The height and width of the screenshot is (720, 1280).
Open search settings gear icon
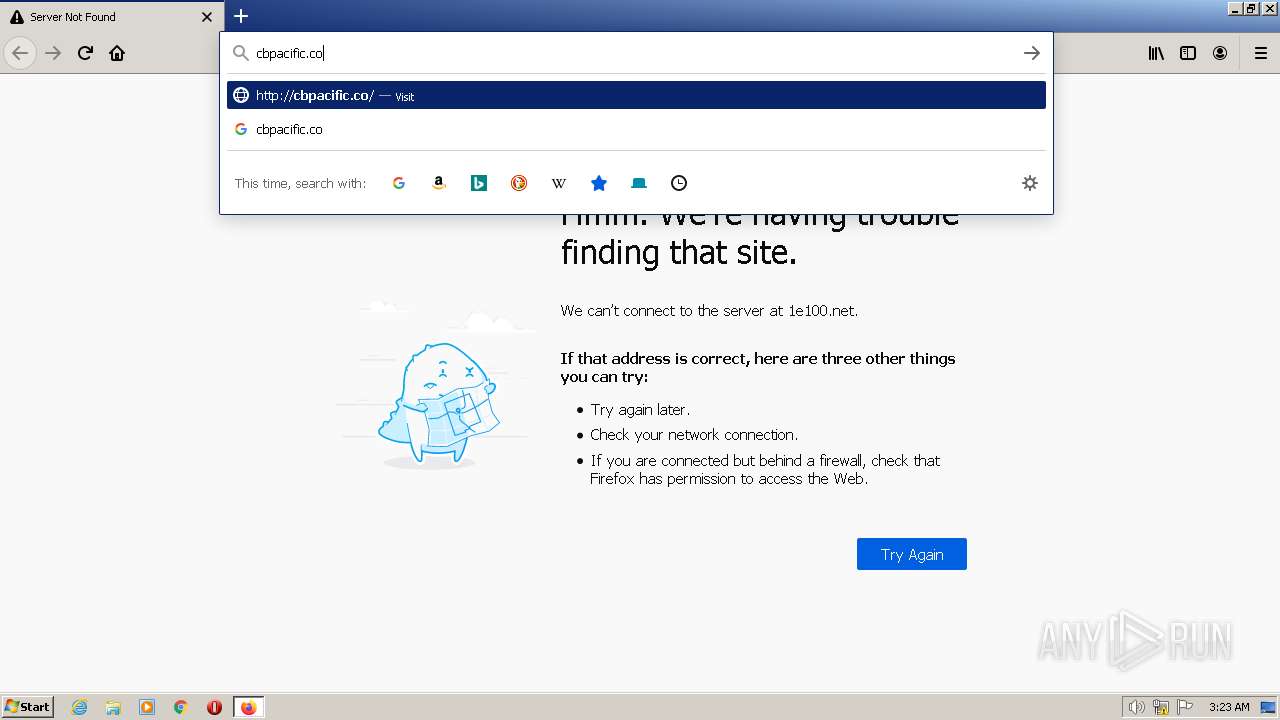pyautogui.click(x=1030, y=183)
